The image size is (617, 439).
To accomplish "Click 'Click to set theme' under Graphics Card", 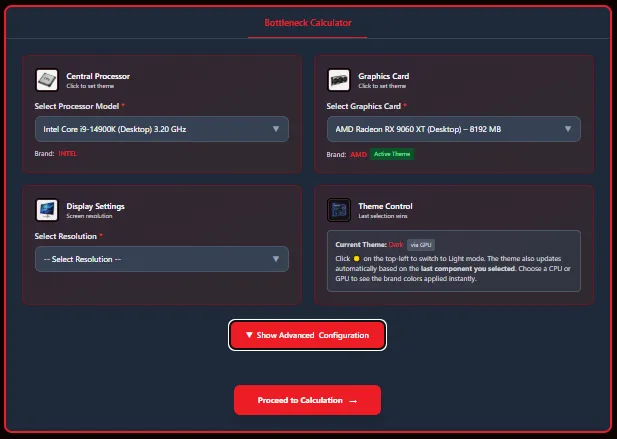I will (382, 86).
